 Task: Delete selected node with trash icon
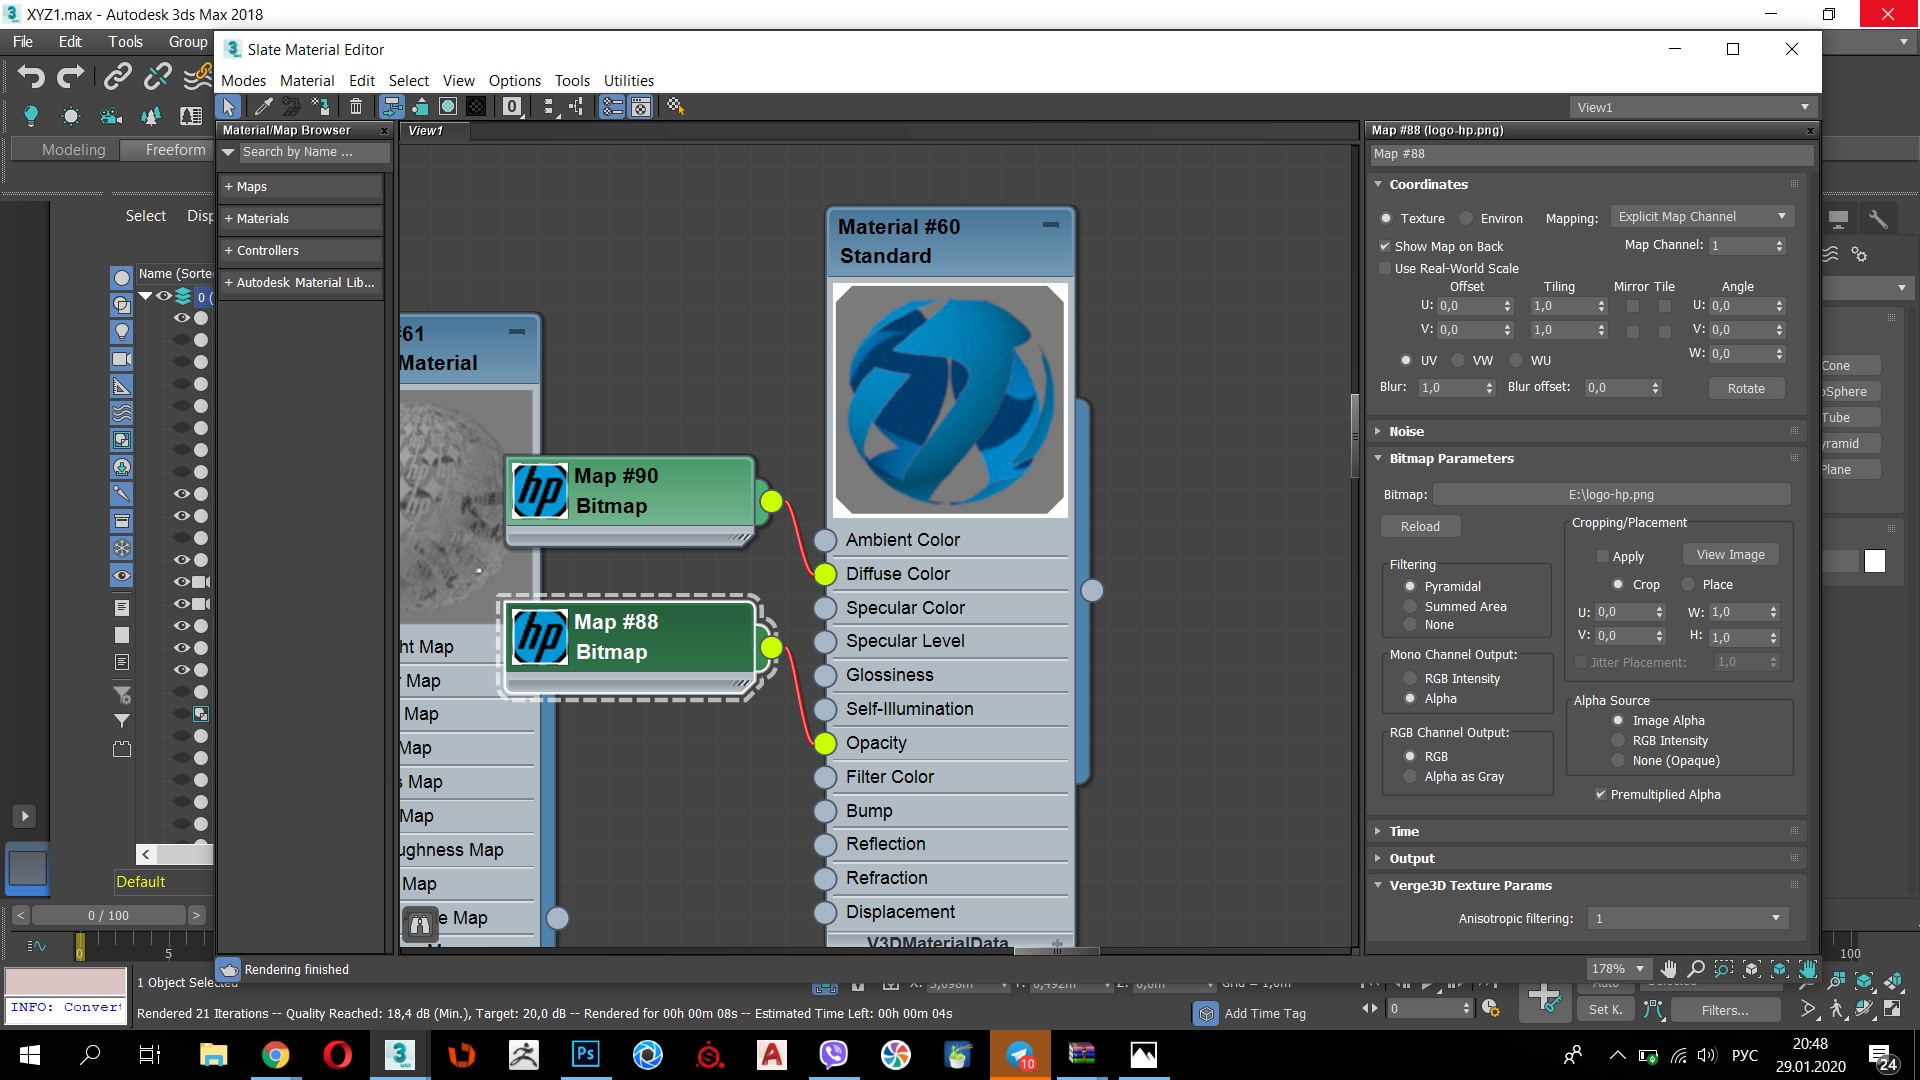pyautogui.click(x=356, y=106)
